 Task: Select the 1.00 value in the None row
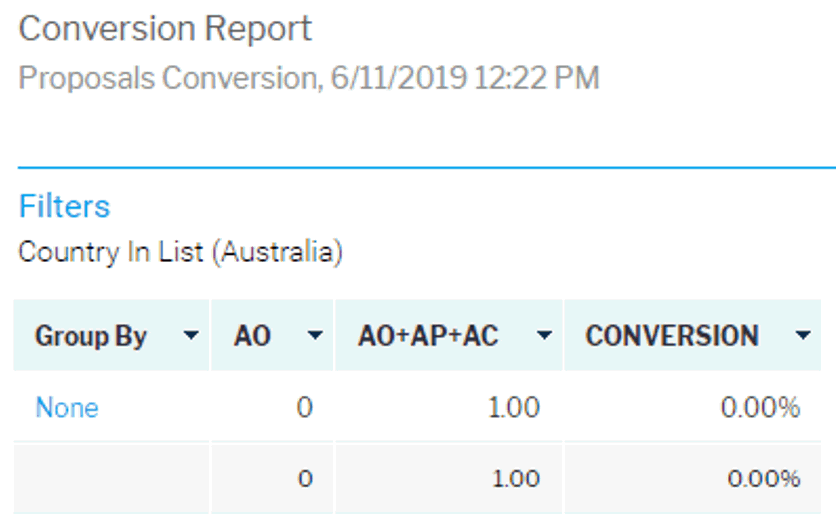point(516,408)
